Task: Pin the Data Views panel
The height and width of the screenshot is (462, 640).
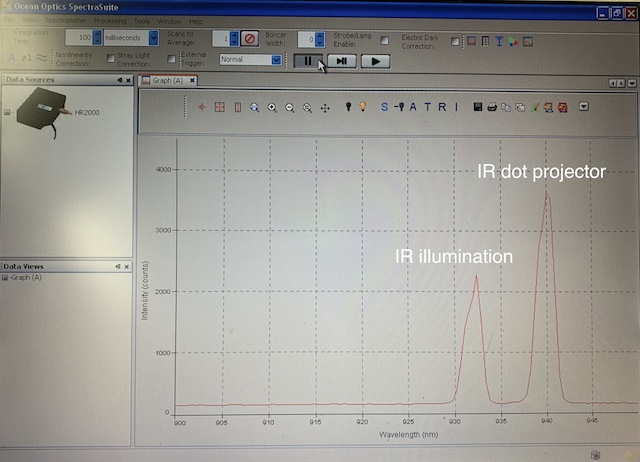Action: coord(118,267)
